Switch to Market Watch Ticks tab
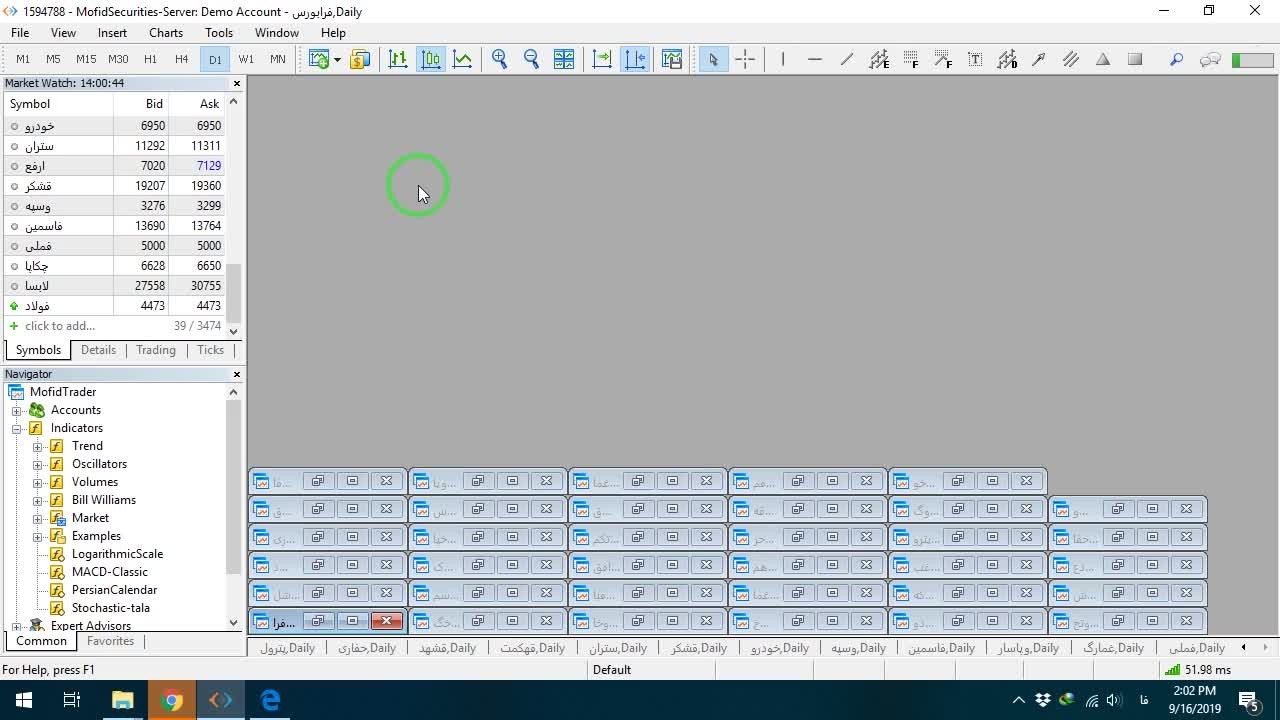 click(x=210, y=350)
